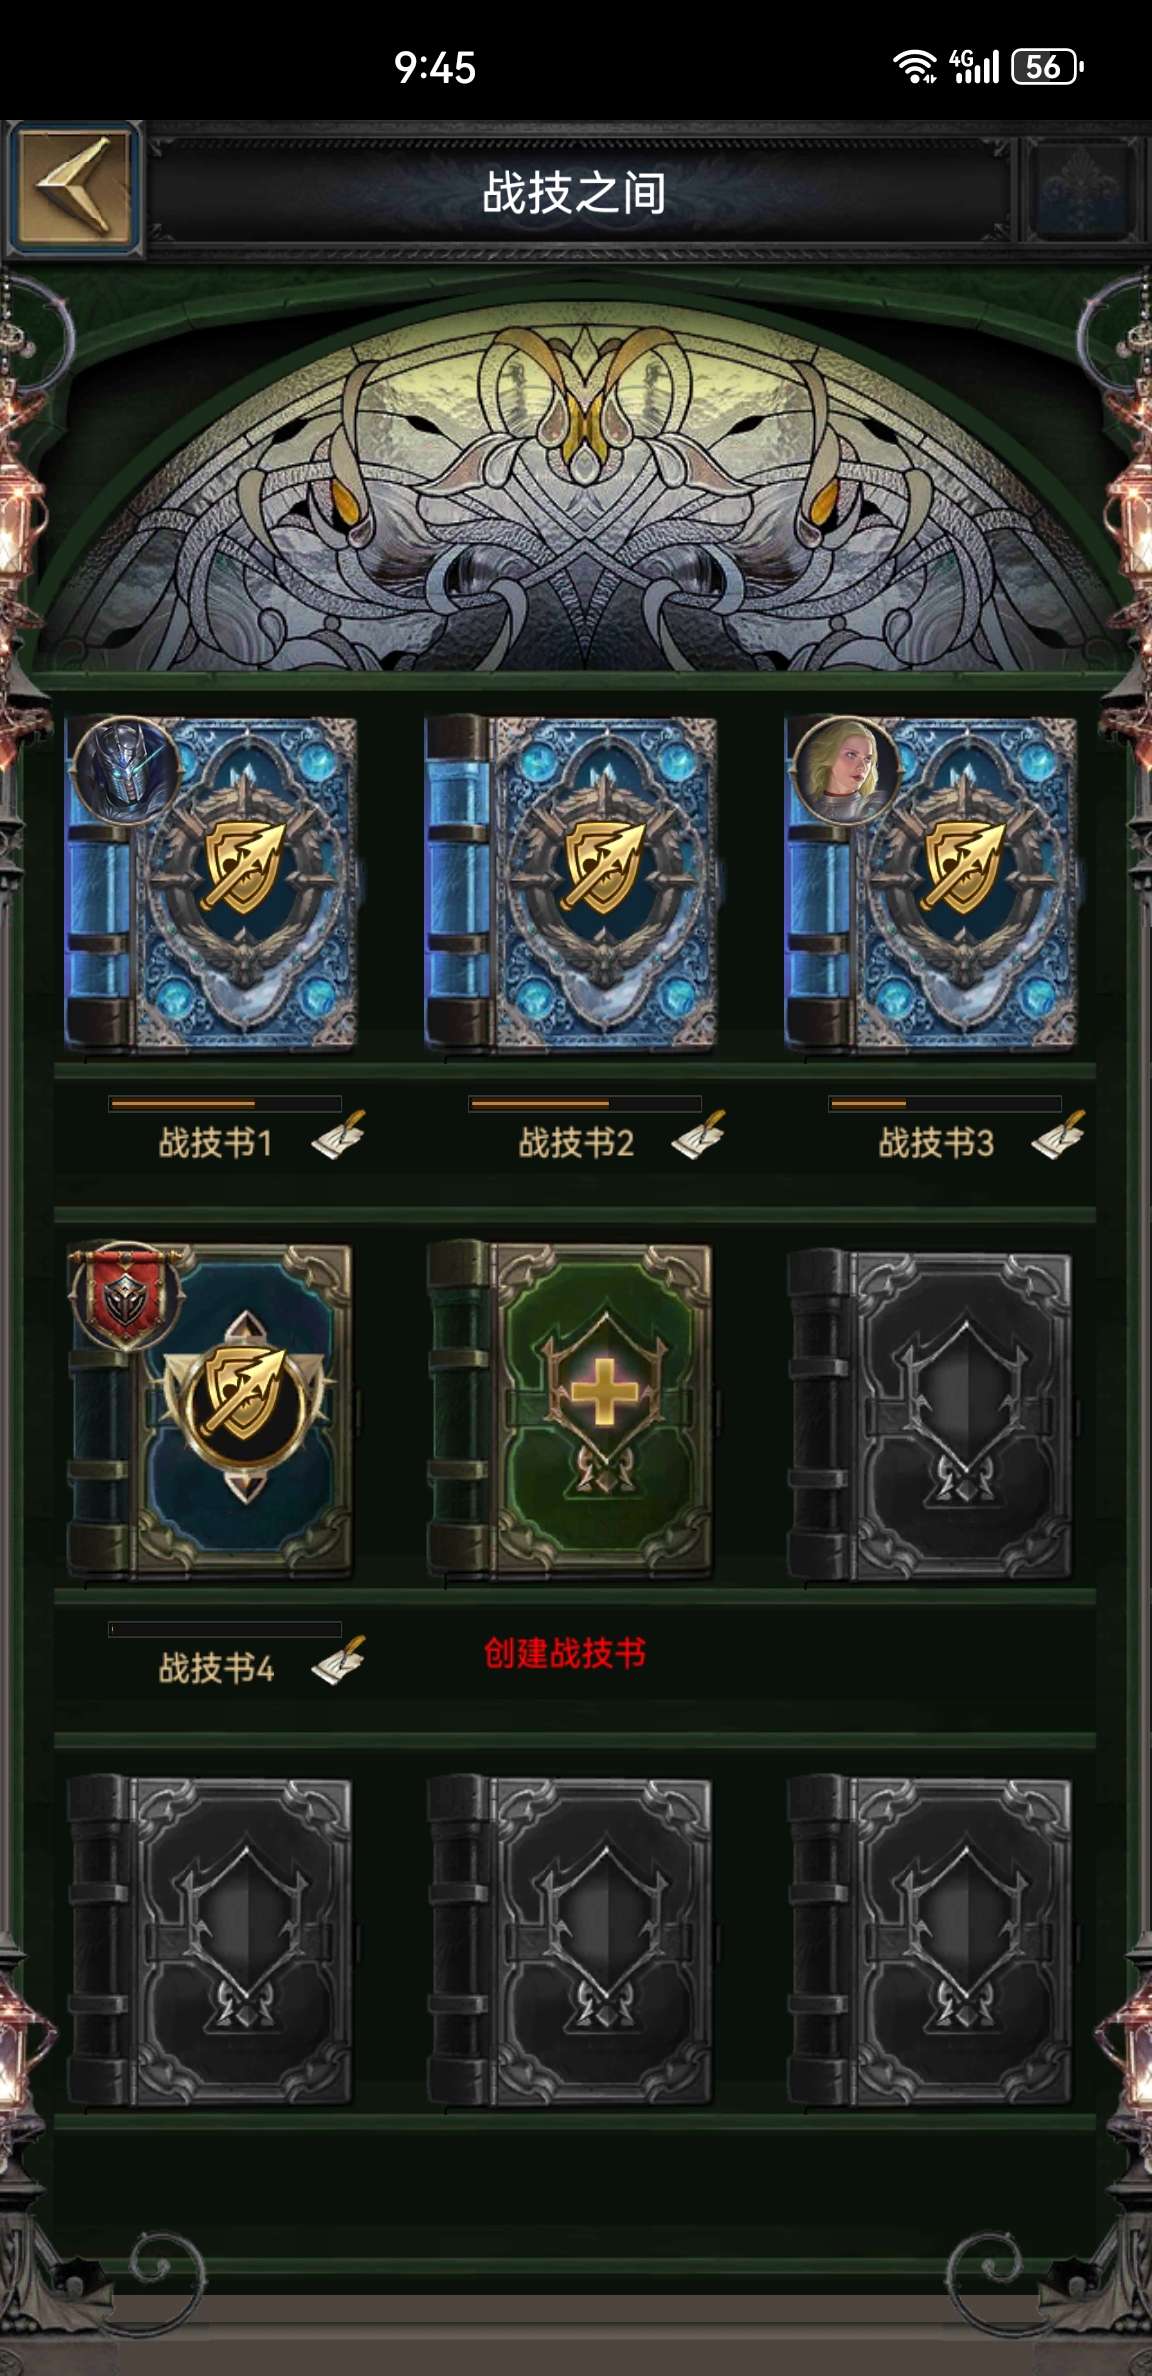Click edit quill icon beside 战技书4

point(338,1661)
